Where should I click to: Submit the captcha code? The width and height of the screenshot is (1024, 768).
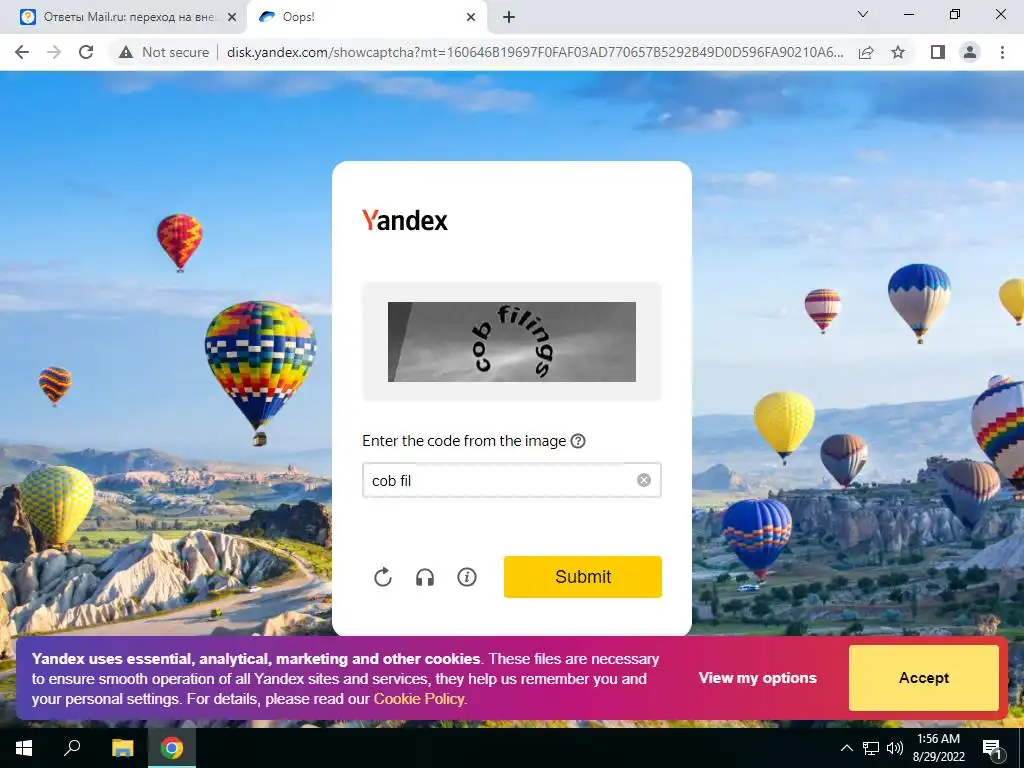tap(583, 577)
